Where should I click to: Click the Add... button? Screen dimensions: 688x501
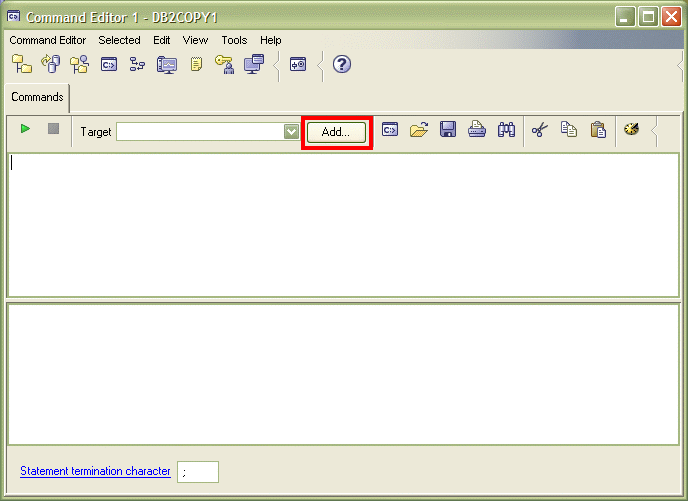pos(336,132)
